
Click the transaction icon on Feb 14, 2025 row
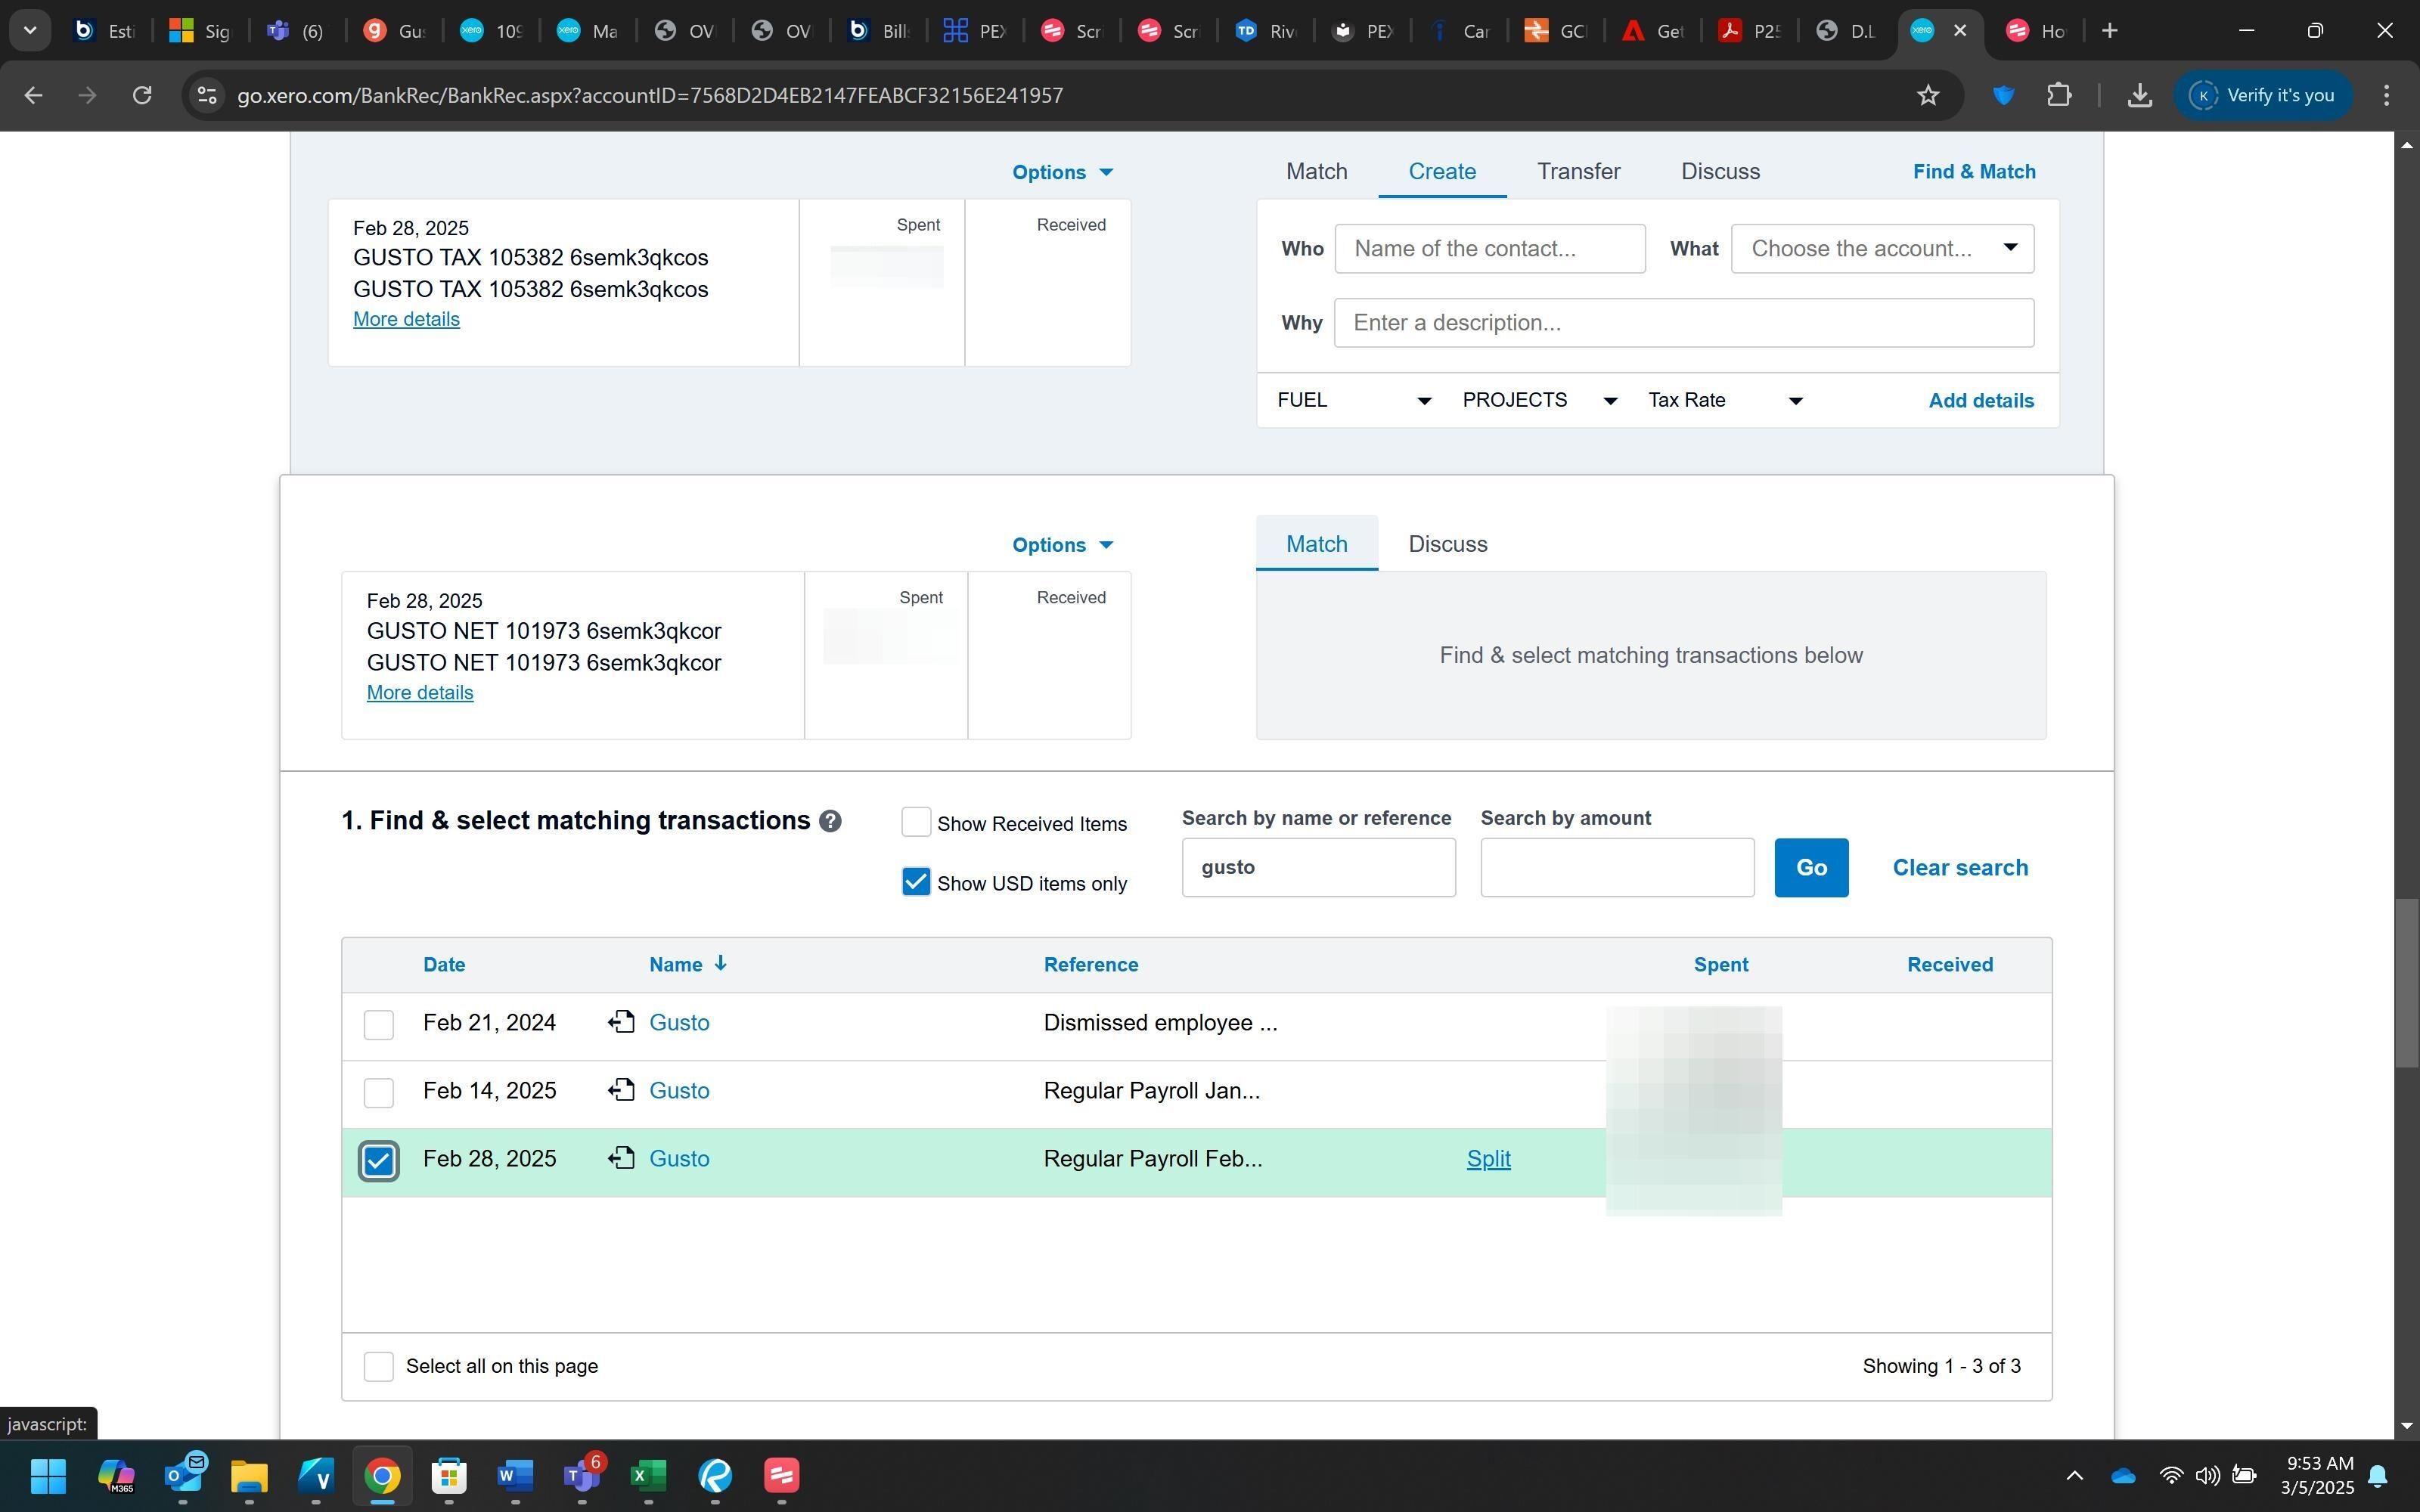click(x=621, y=1090)
